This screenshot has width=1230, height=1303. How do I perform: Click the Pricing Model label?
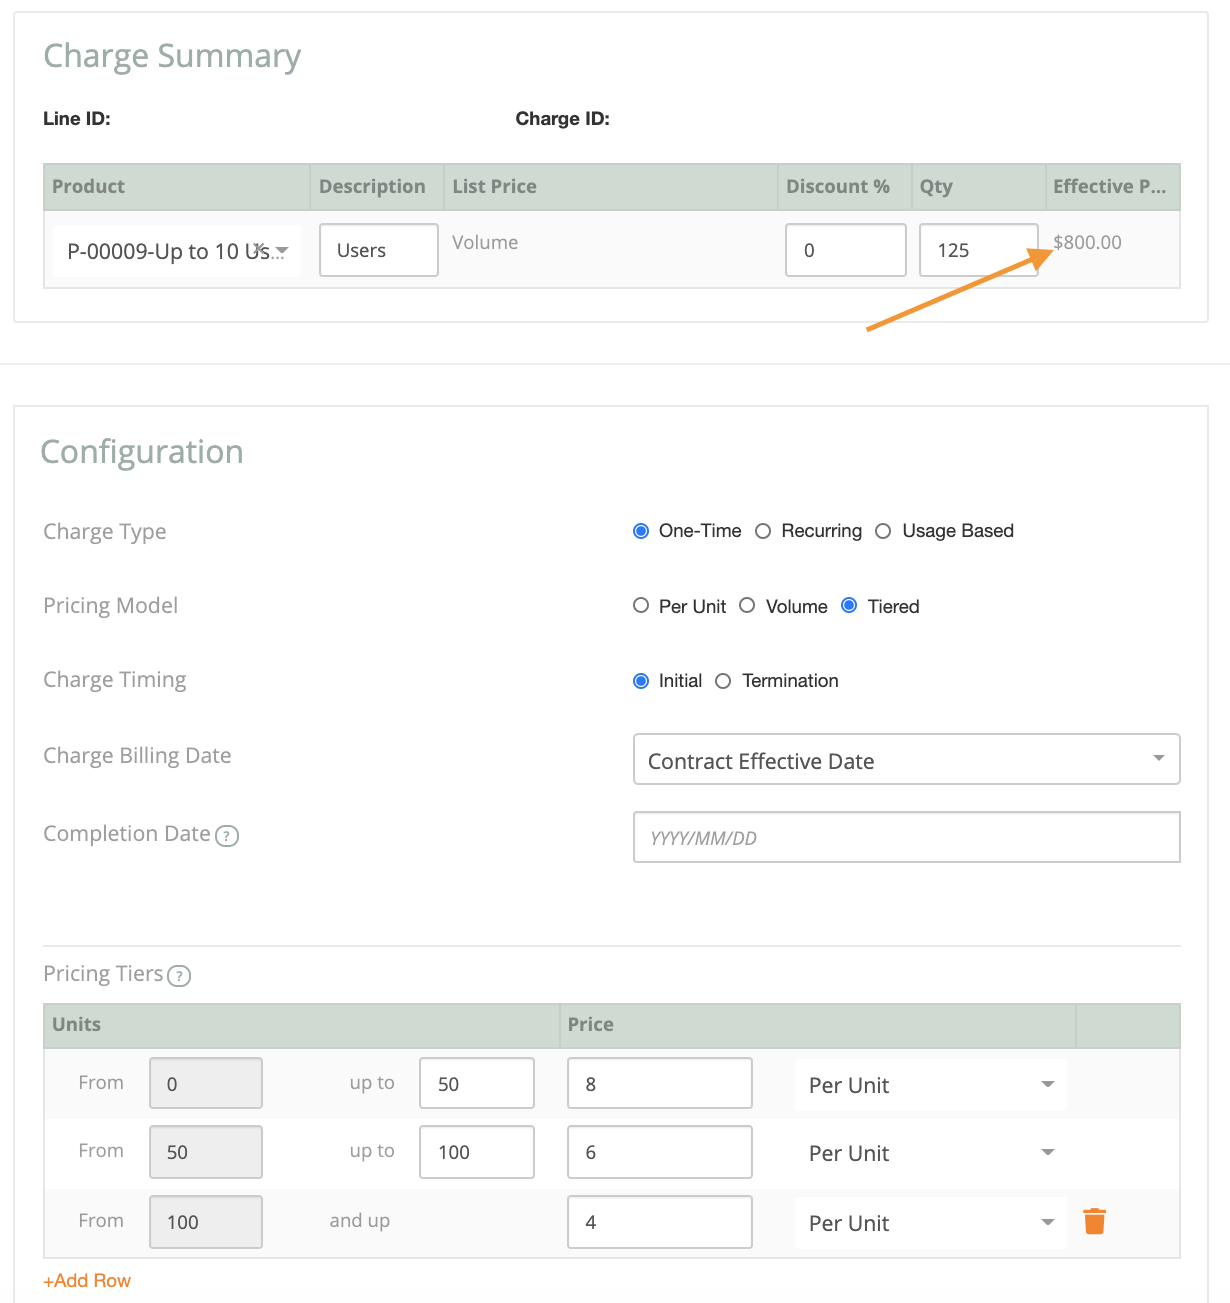[111, 606]
